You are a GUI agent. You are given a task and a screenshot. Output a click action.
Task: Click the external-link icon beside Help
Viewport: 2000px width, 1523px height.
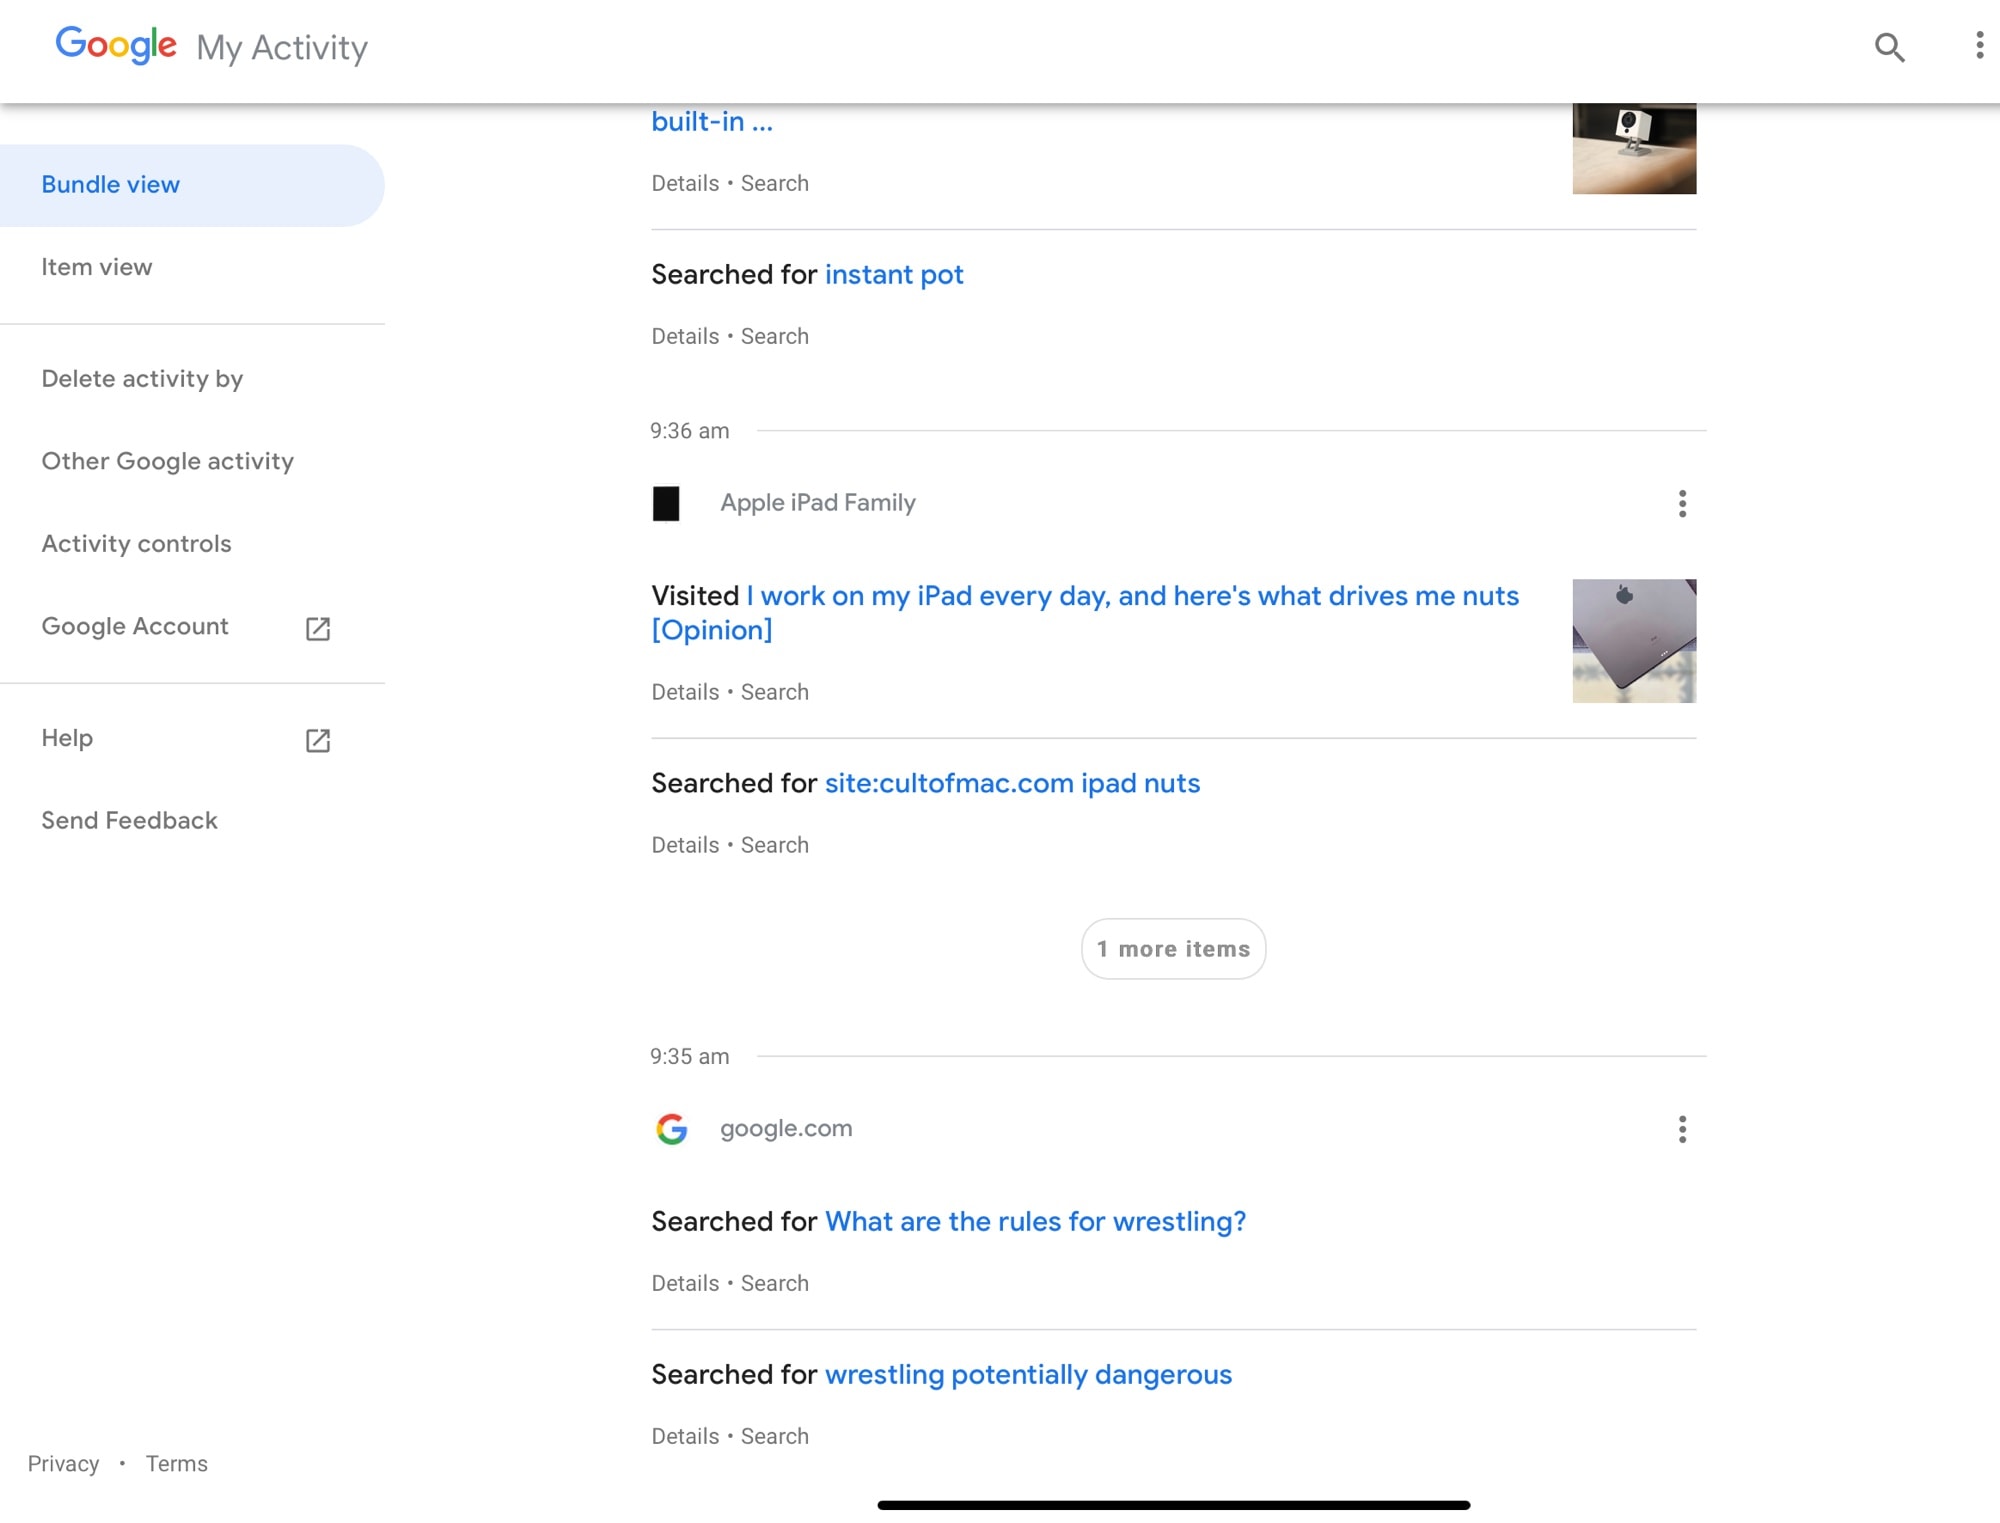pos(317,741)
